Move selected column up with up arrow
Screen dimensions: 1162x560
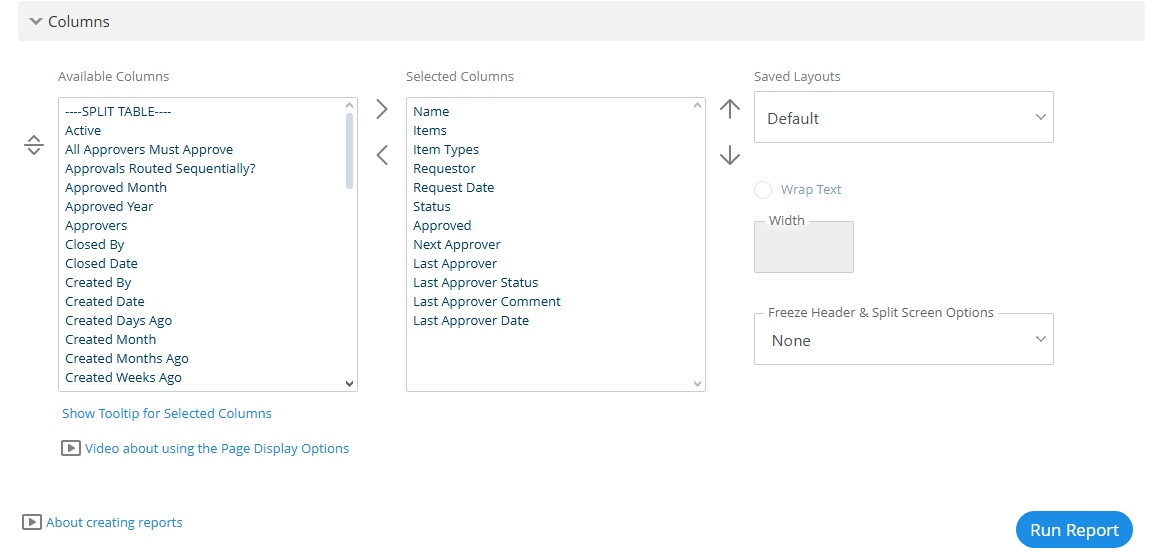[x=730, y=110]
